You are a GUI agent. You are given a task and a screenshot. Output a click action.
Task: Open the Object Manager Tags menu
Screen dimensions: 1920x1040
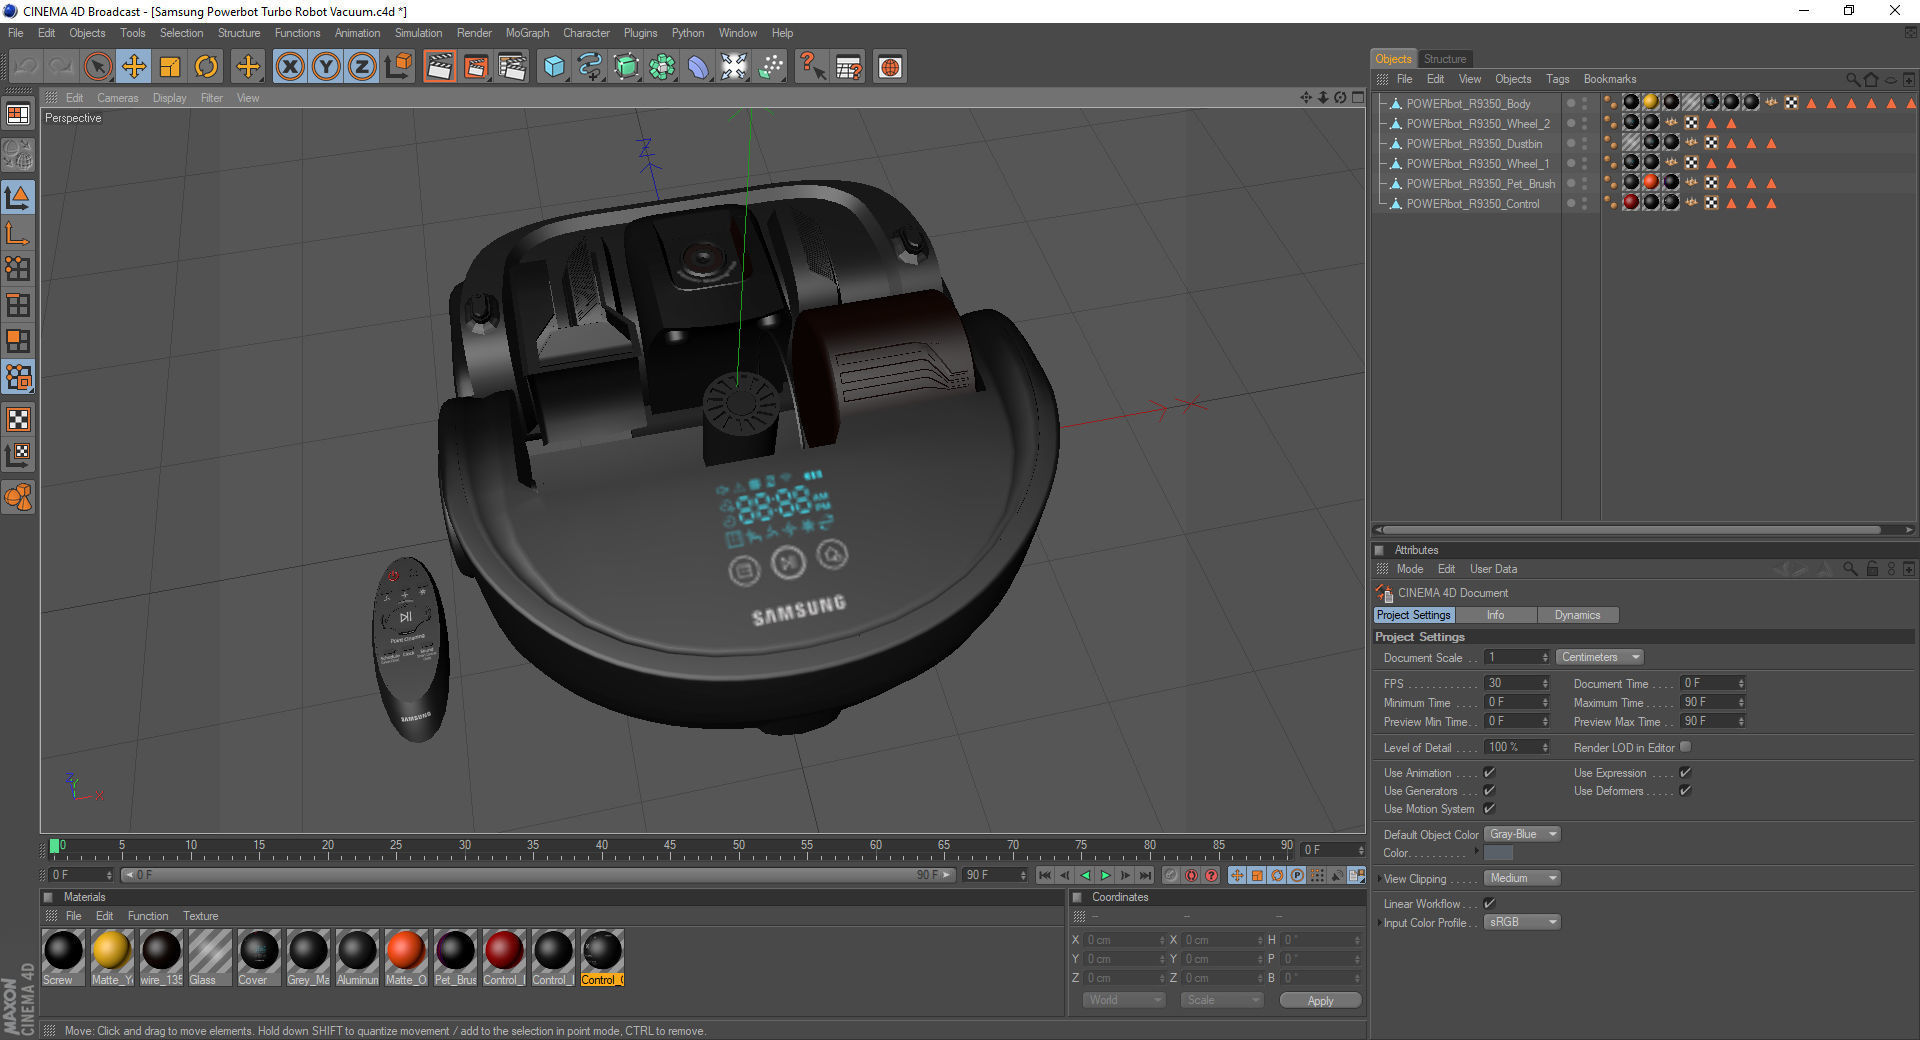click(x=1557, y=79)
